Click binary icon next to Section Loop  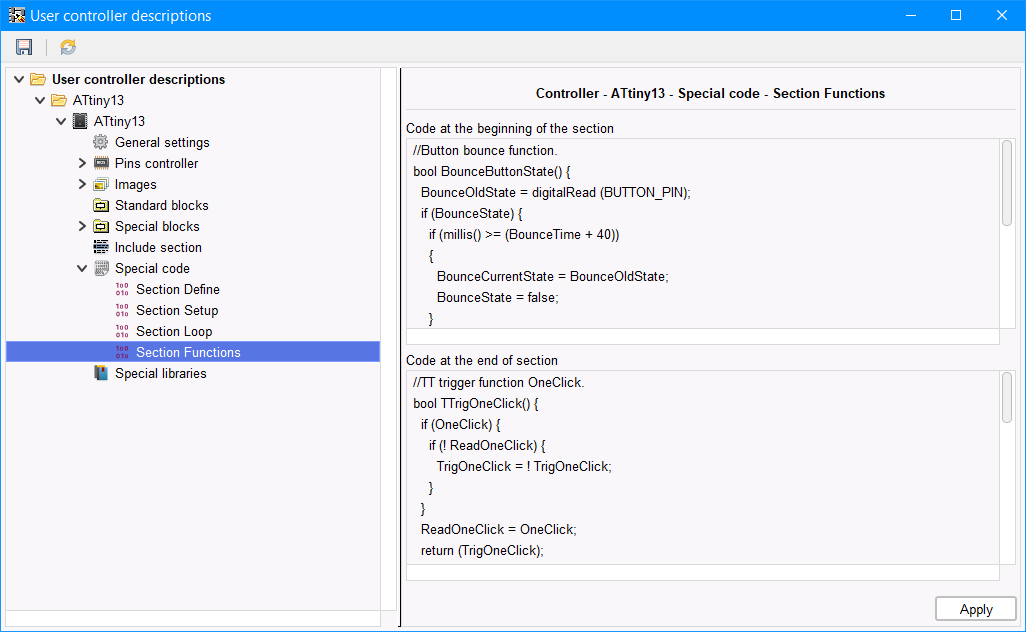(x=122, y=331)
